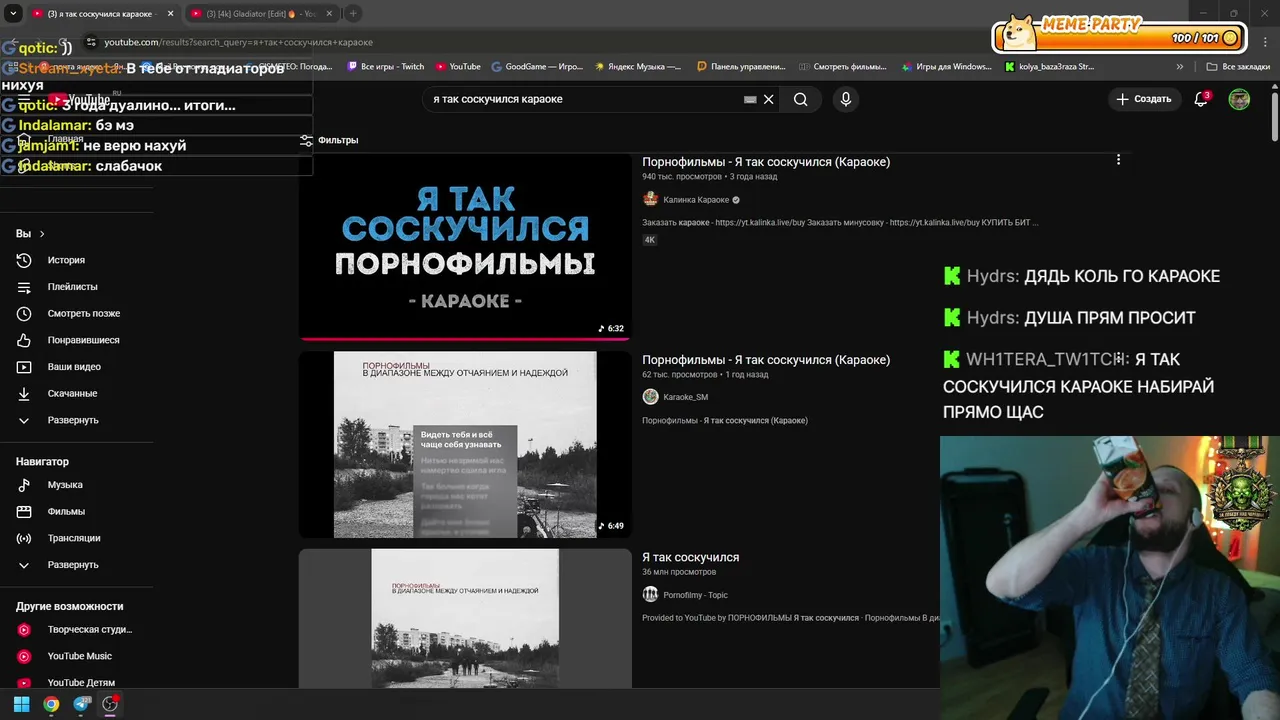Open the YouTube Kids icon (YouTube Детям)
This screenshot has width=1280, height=720.
[24, 682]
